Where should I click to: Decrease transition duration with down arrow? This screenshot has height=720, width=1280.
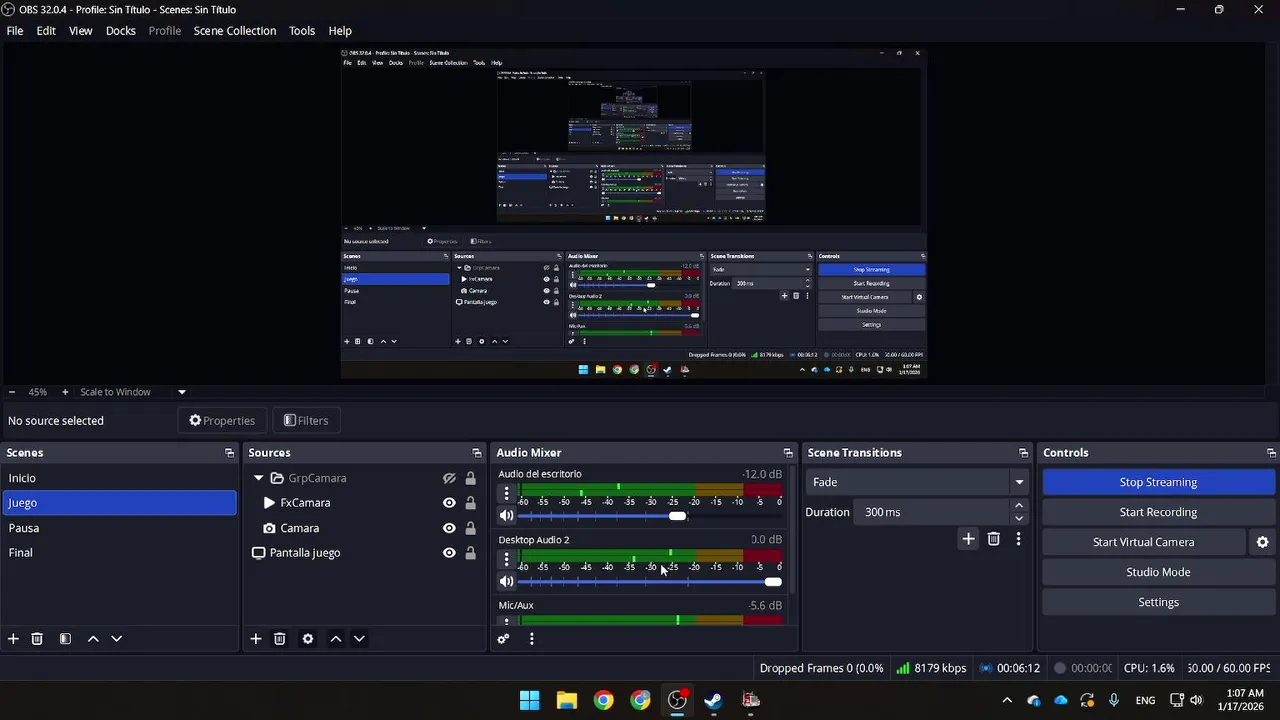[x=1019, y=519]
